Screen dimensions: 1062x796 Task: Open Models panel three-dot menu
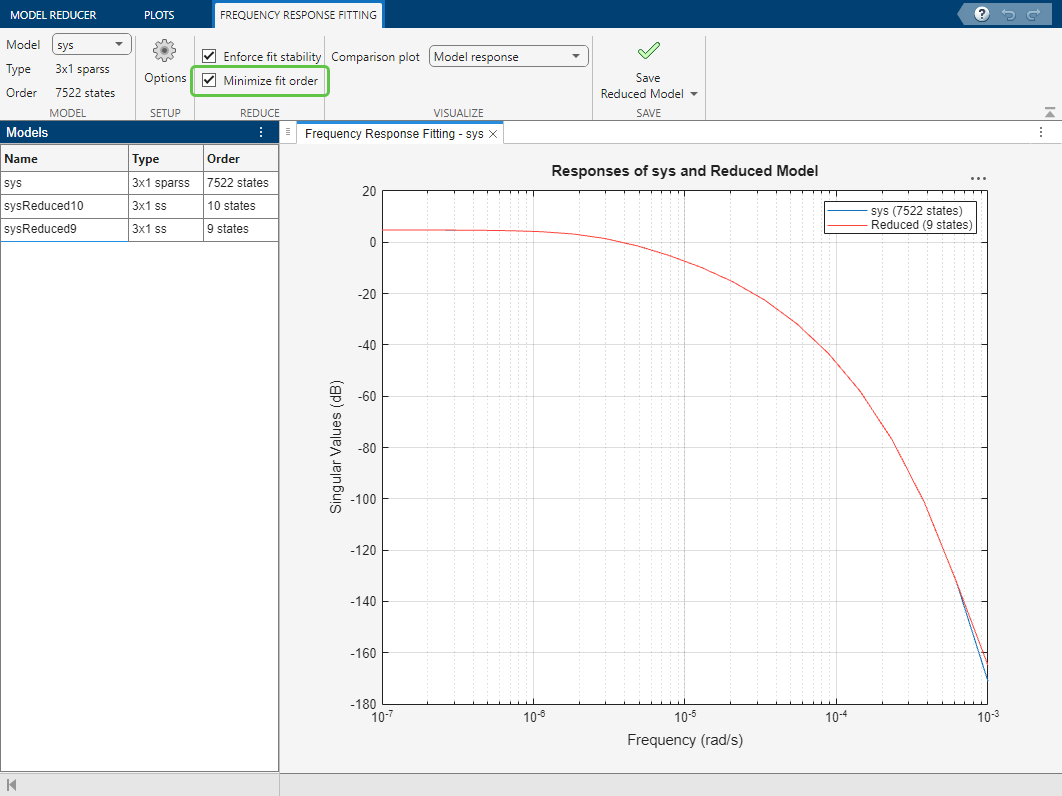tap(261, 132)
